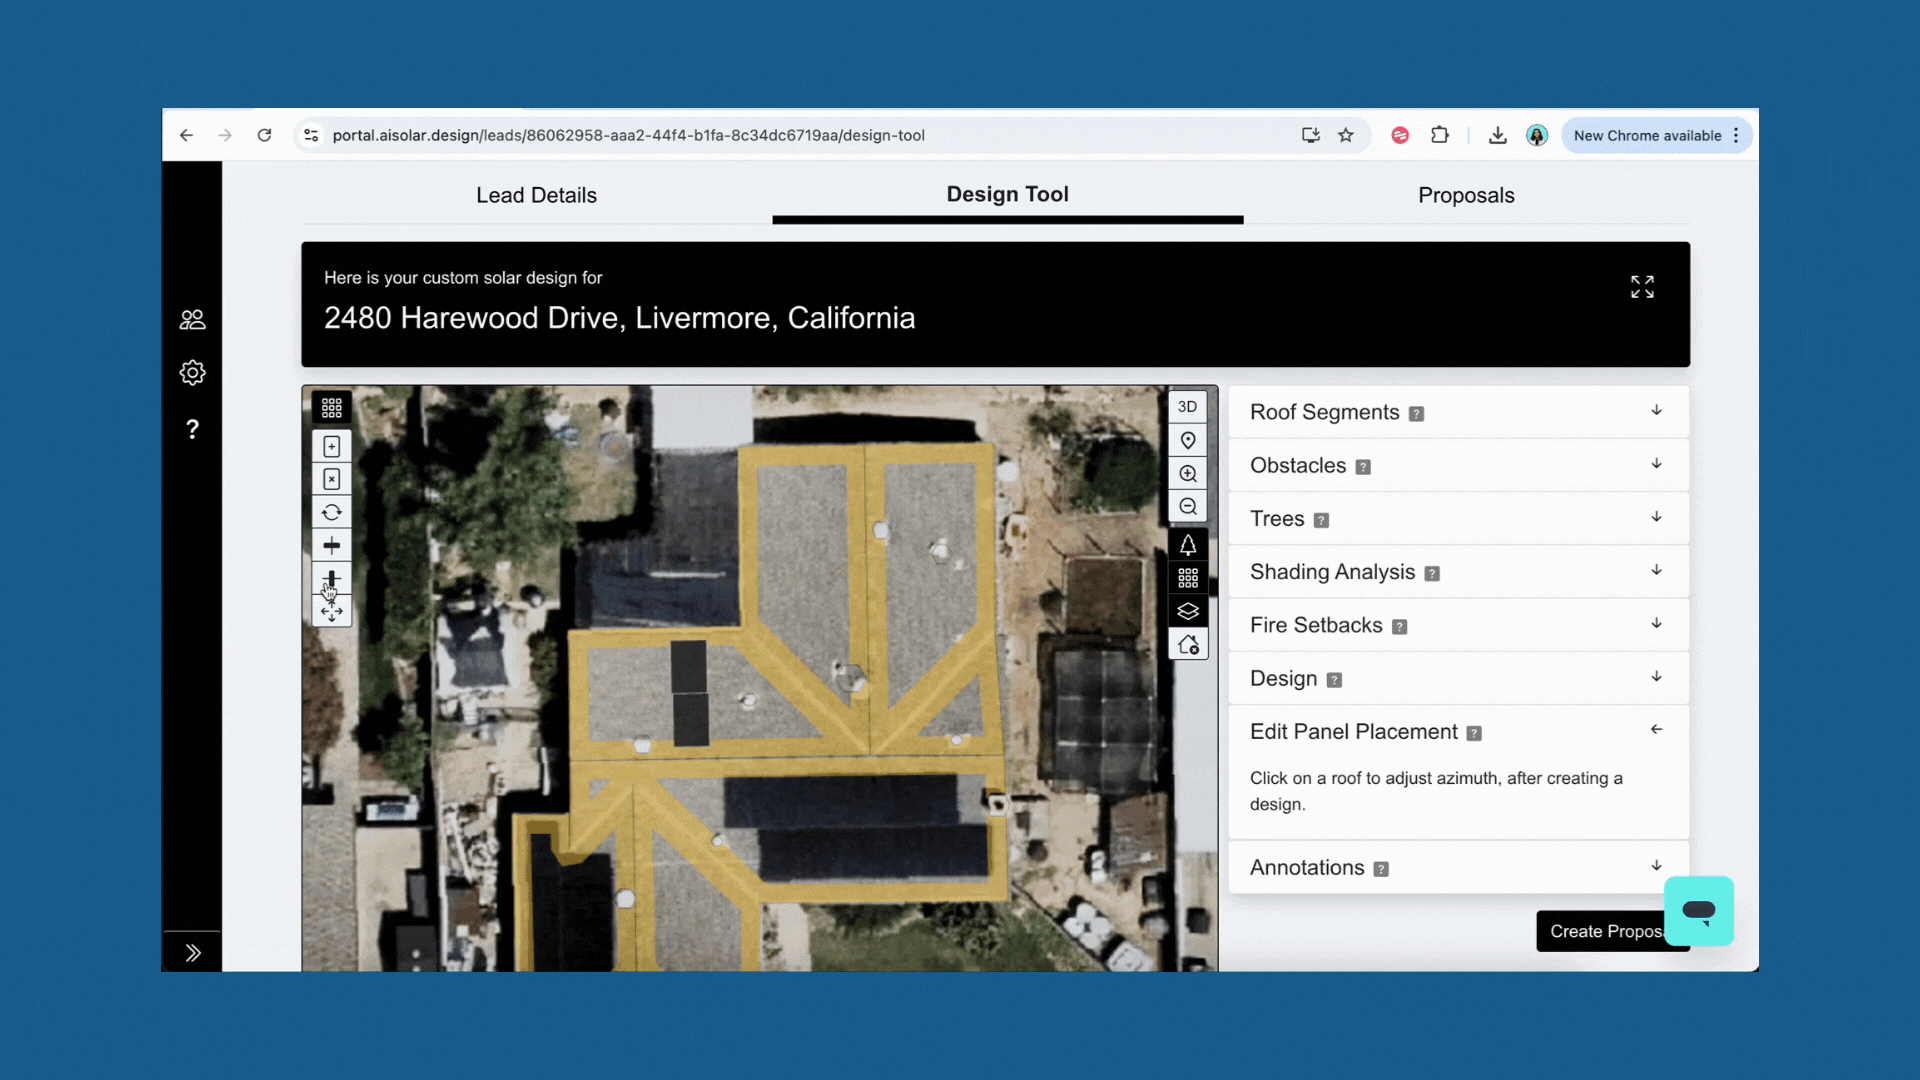The height and width of the screenshot is (1080, 1920).
Task: Zoom out on the map
Action: (1188, 506)
